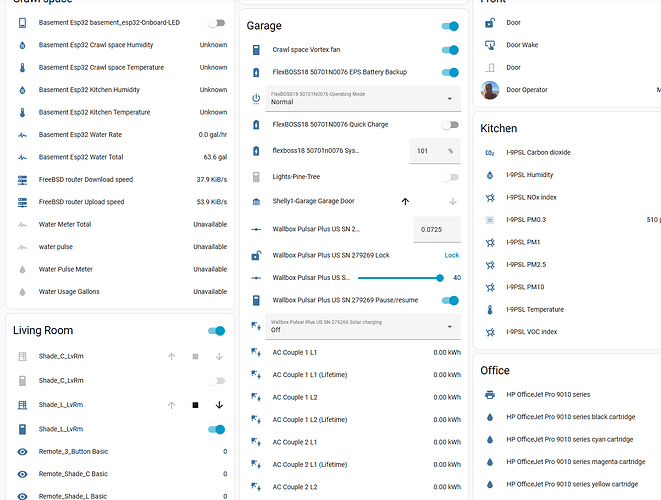Click the Crawl space Humidity icon
Screen dimensions: 661x500
[x=22, y=45]
